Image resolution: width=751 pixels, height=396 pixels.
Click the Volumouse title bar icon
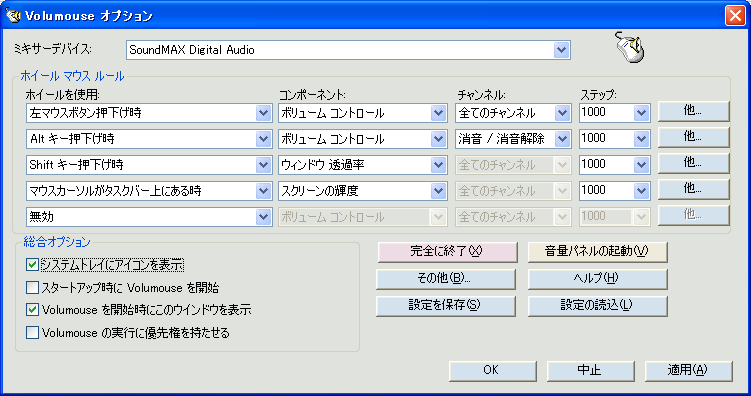[13, 16]
